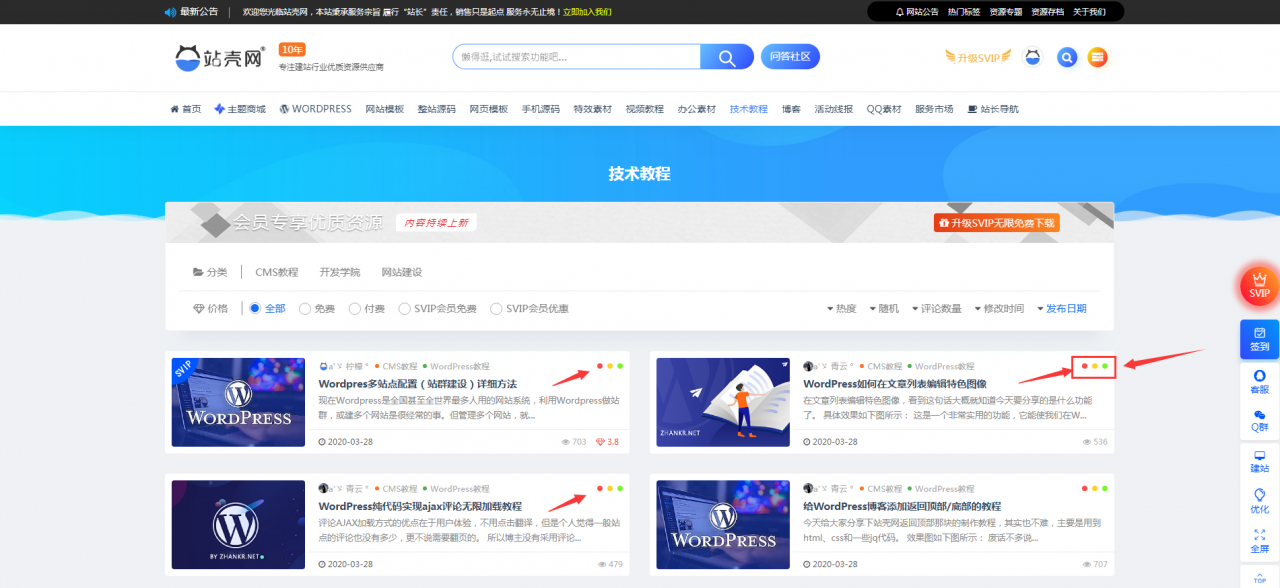Open 资源存档 in the top bar
The image size is (1280, 588).
[1048, 12]
